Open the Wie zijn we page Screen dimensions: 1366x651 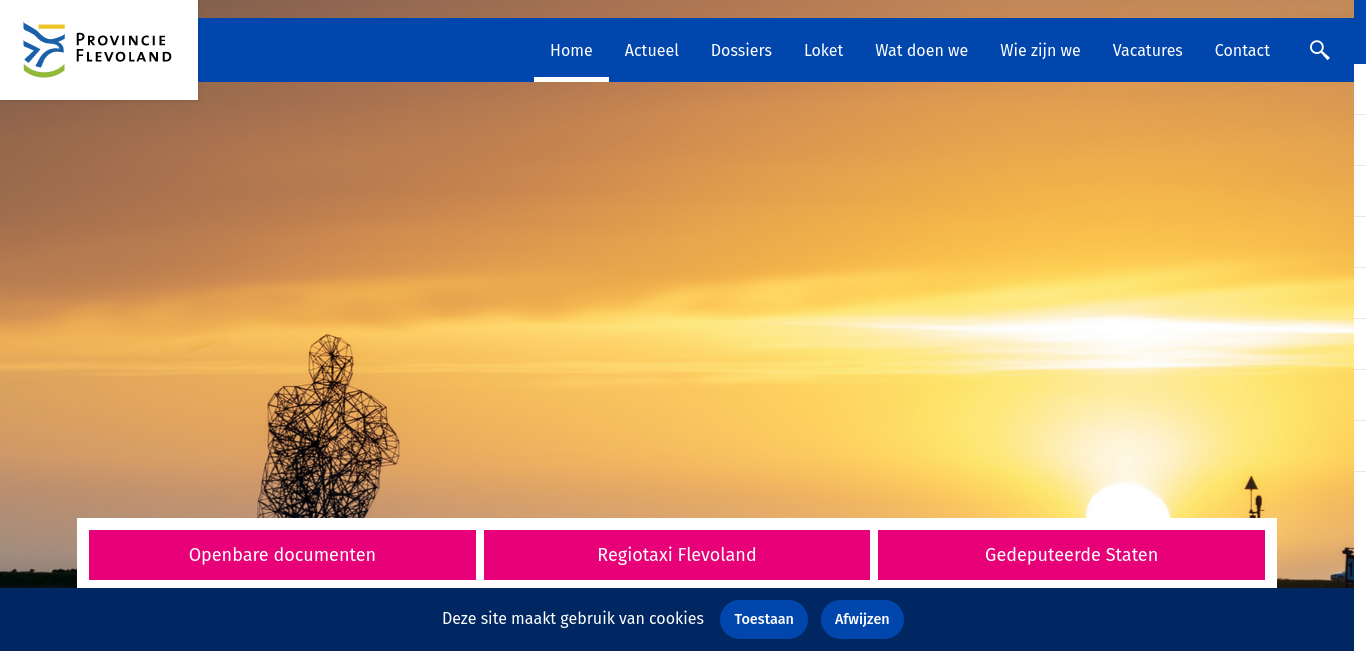[x=1040, y=50]
